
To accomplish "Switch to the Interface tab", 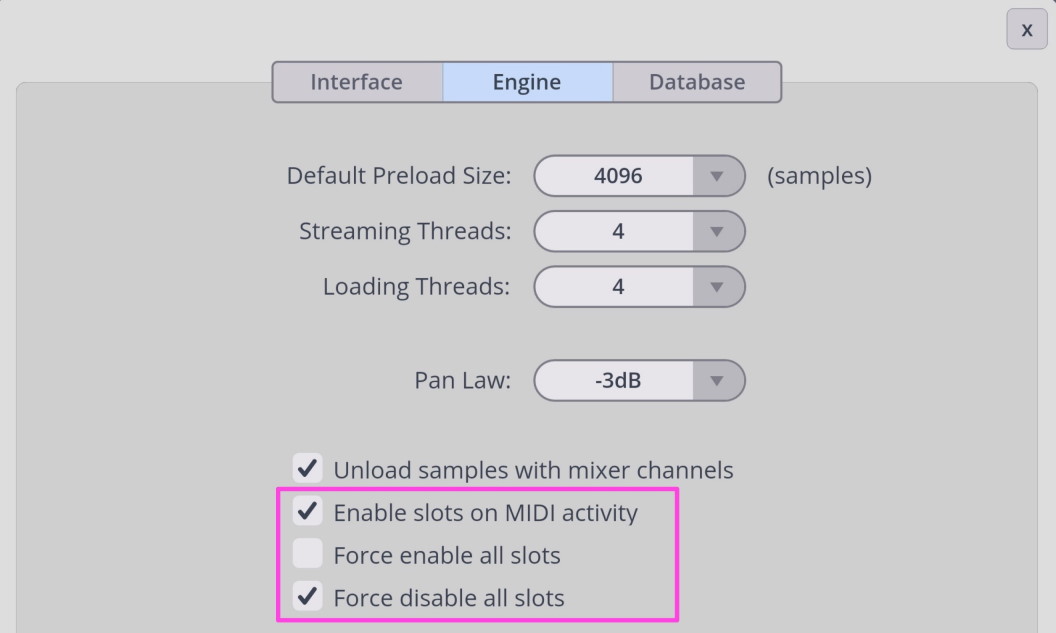I will [358, 82].
